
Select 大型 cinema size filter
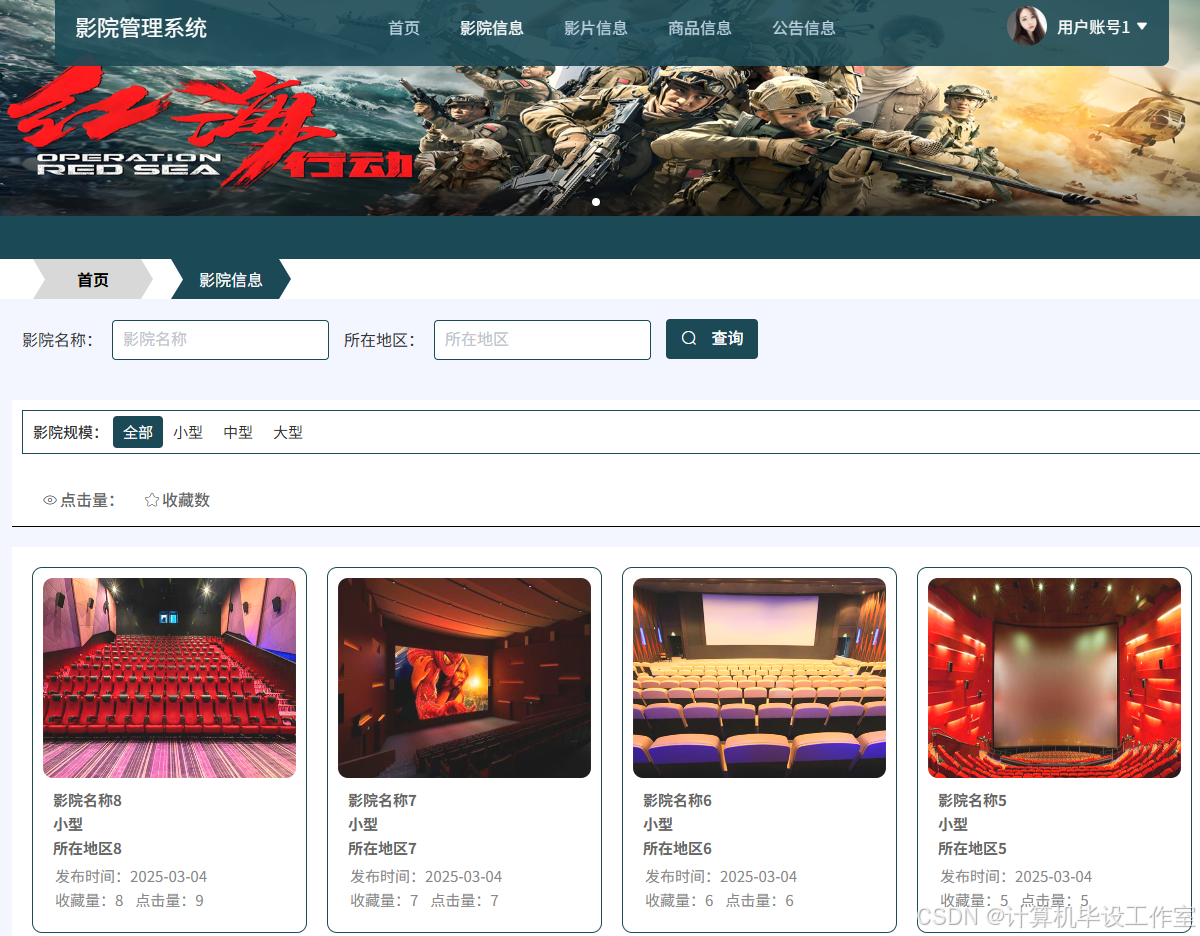[288, 432]
